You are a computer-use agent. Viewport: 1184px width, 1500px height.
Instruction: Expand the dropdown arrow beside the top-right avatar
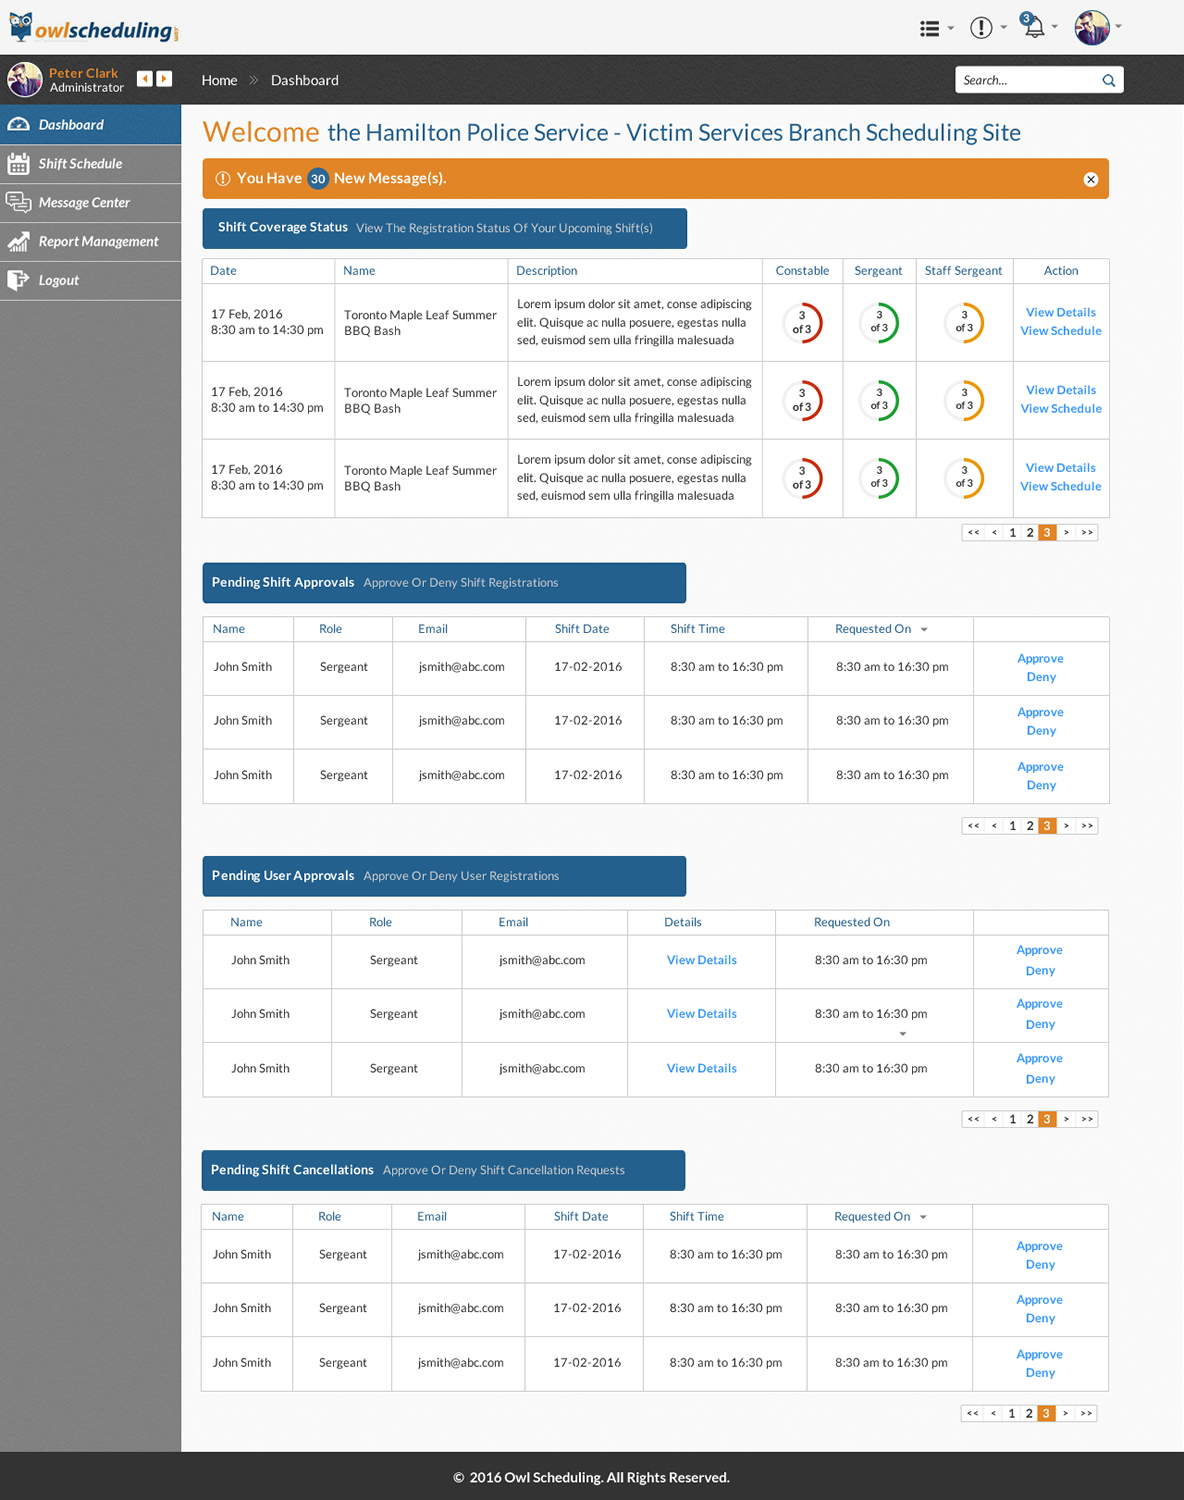(x=1119, y=28)
